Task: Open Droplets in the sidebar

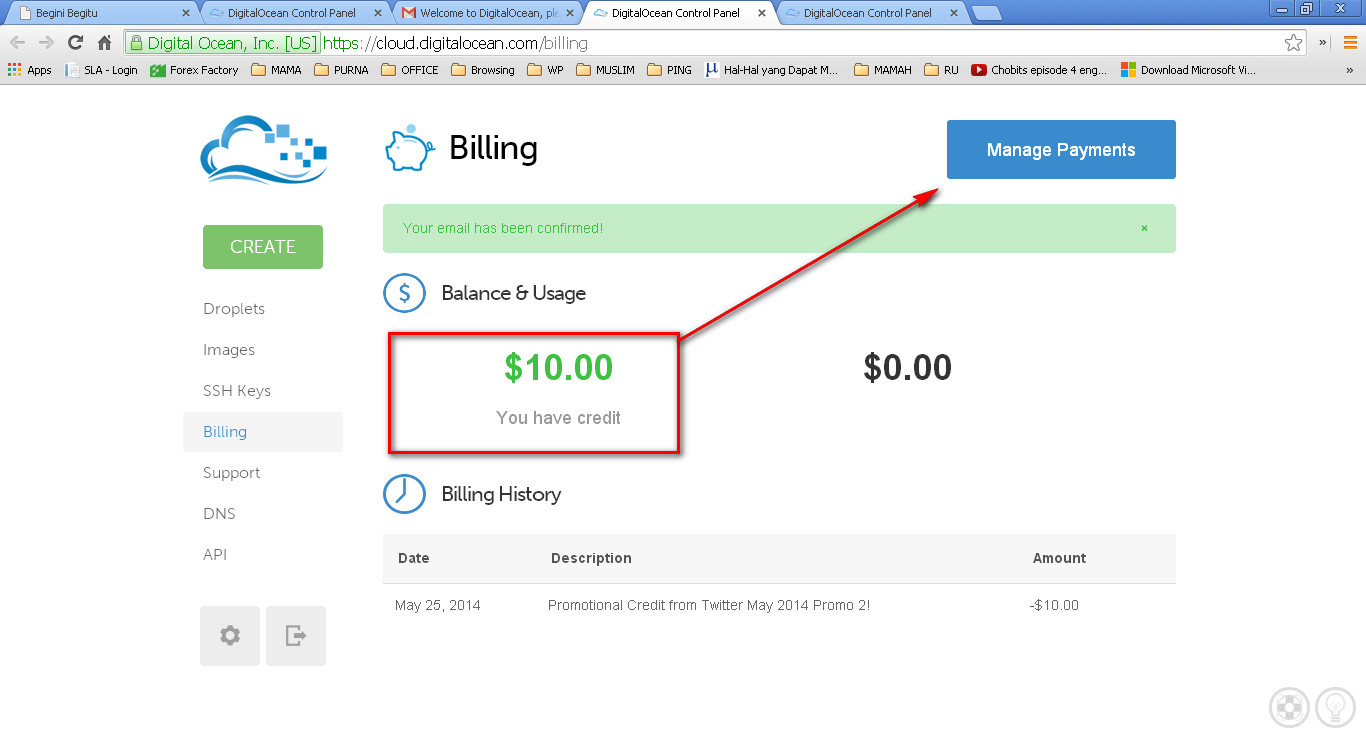Action: (234, 309)
